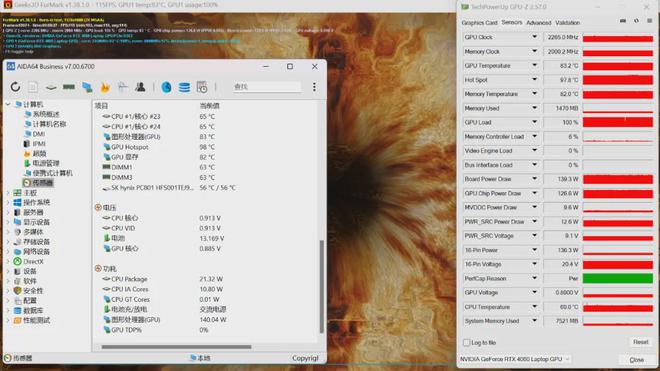
Task: Collapse the 计算机 tree node chevron
Action: (8, 104)
